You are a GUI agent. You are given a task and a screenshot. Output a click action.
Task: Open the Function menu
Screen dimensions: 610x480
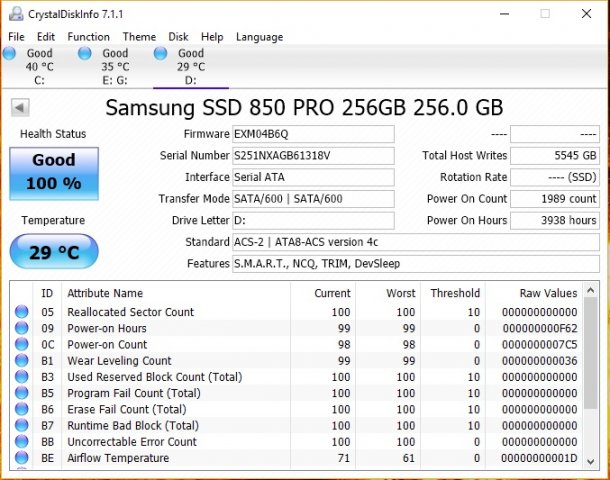tap(88, 37)
